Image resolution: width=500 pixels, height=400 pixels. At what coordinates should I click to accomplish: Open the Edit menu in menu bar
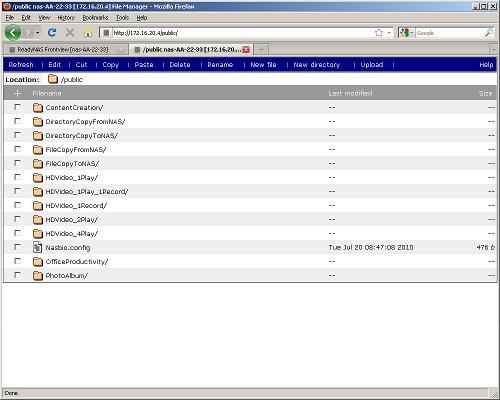(26, 18)
